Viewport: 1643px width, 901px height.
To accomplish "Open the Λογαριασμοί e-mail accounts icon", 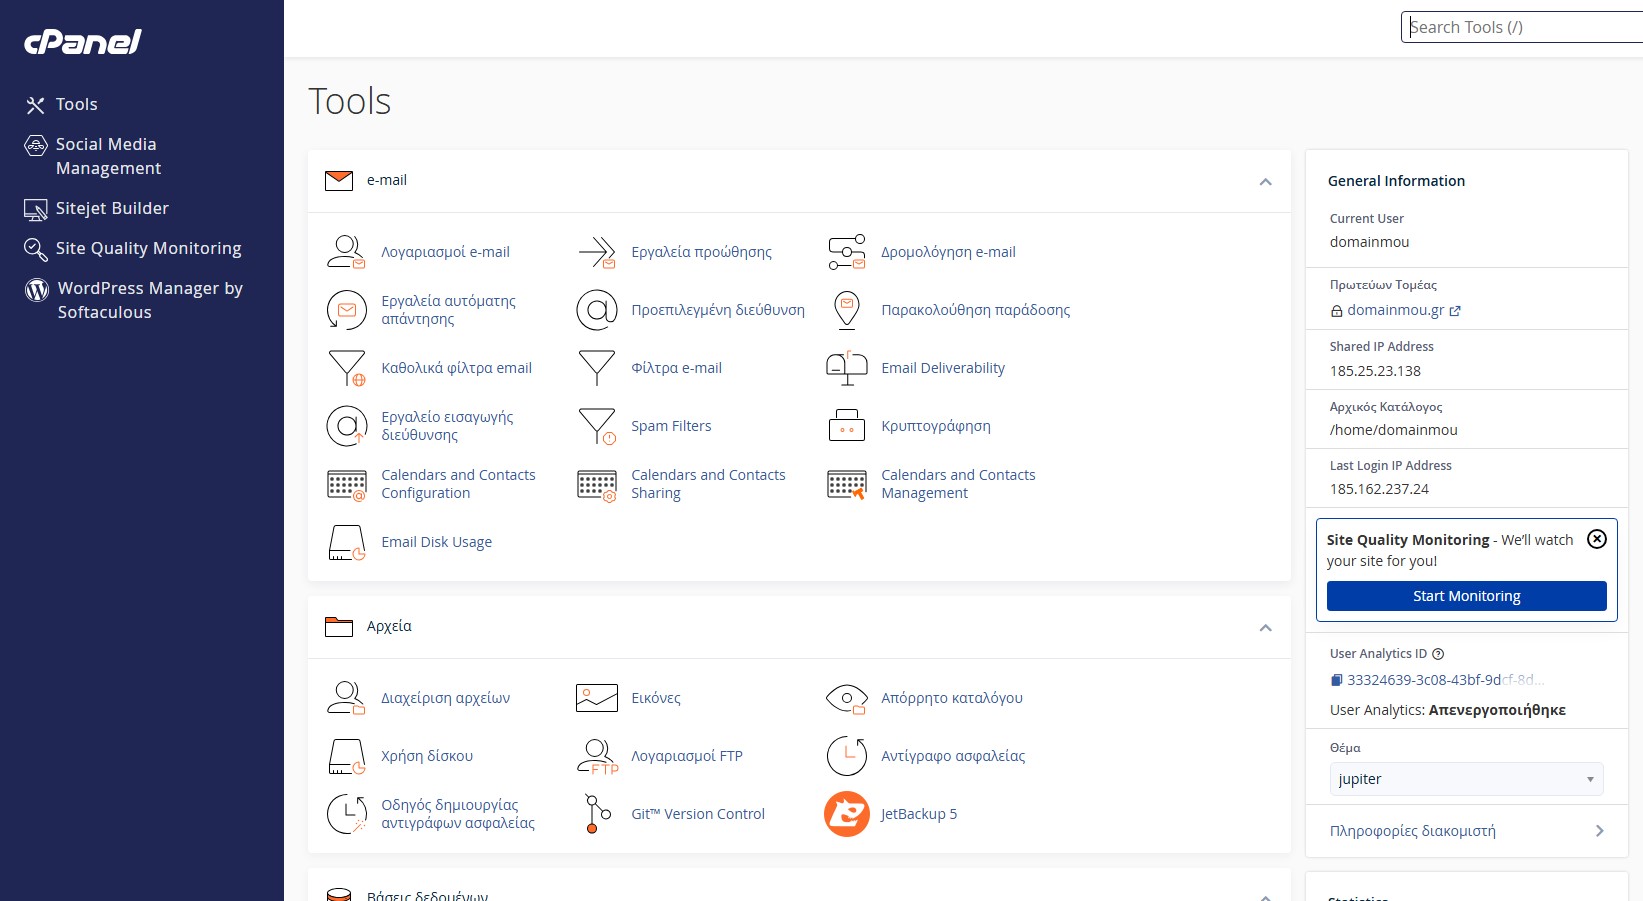I will 346,252.
